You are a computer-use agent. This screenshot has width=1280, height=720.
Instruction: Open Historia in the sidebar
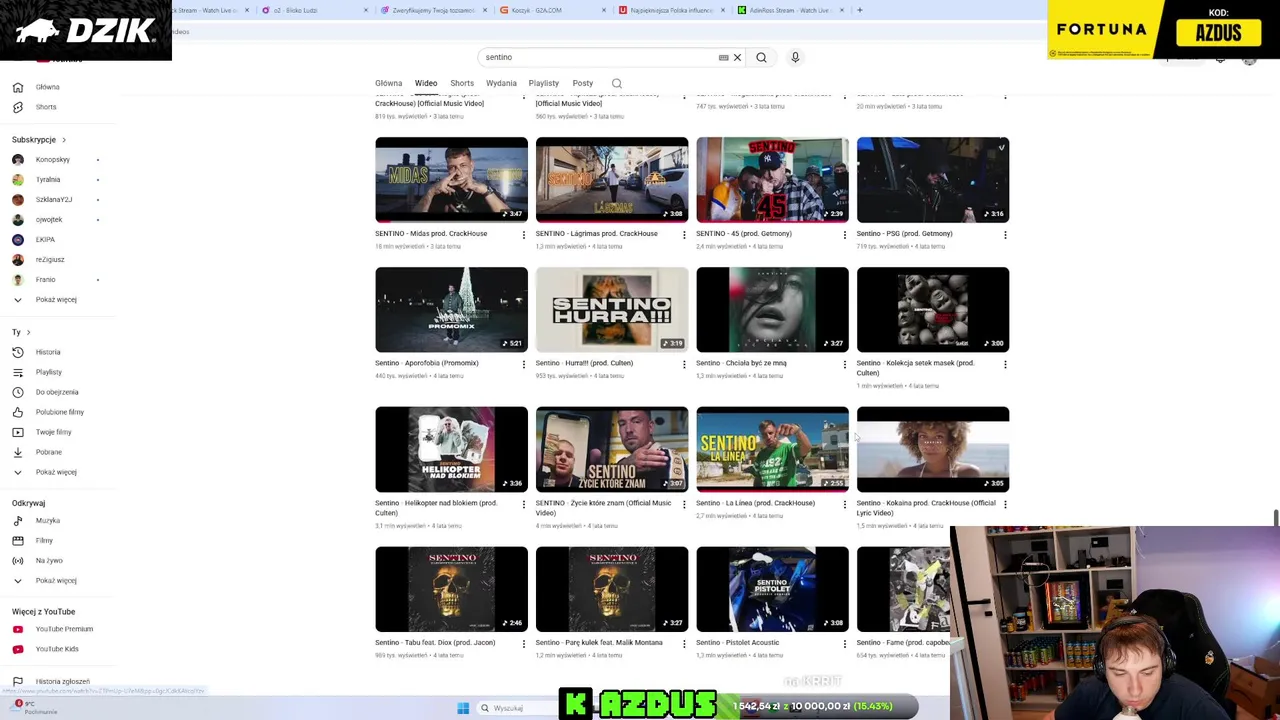tap(48, 352)
